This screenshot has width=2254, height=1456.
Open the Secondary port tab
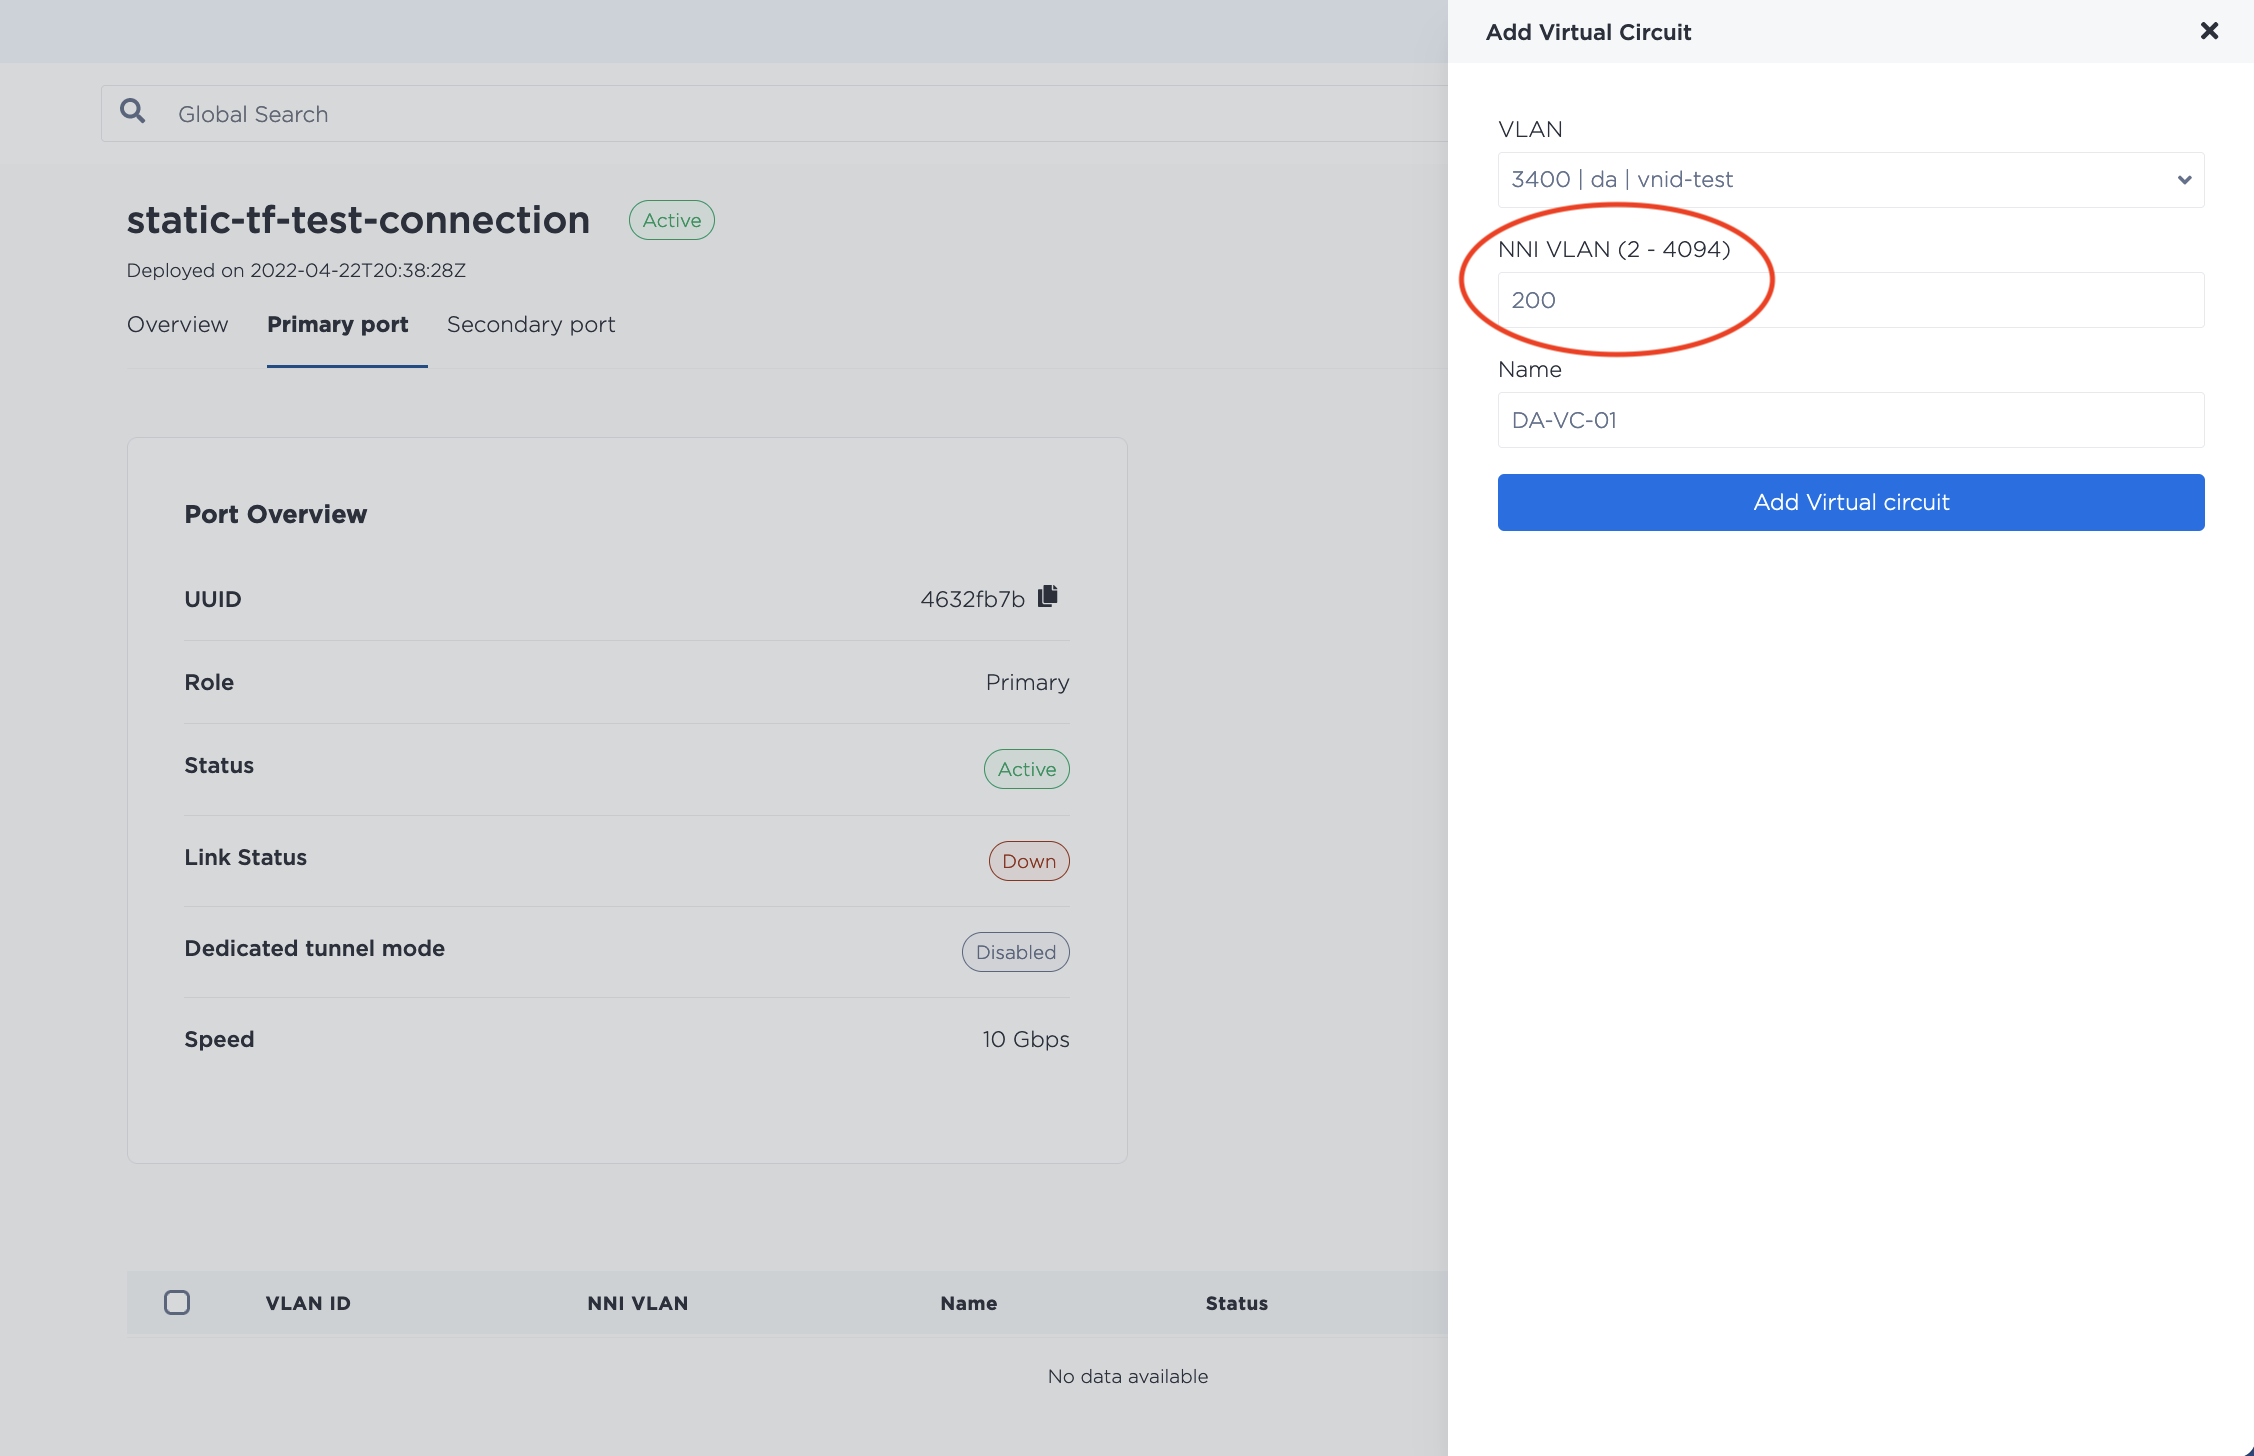coord(531,324)
